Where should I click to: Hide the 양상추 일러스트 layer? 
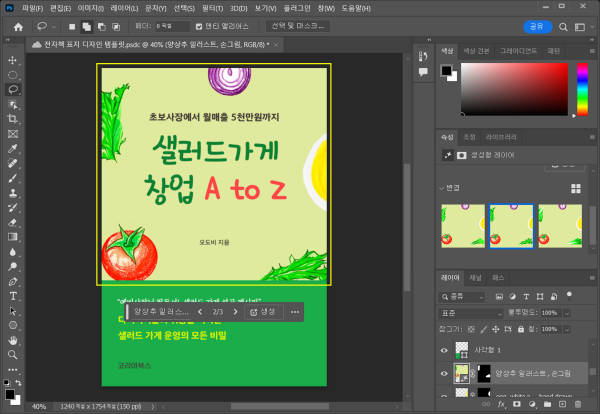pyautogui.click(x=445, y=373)
